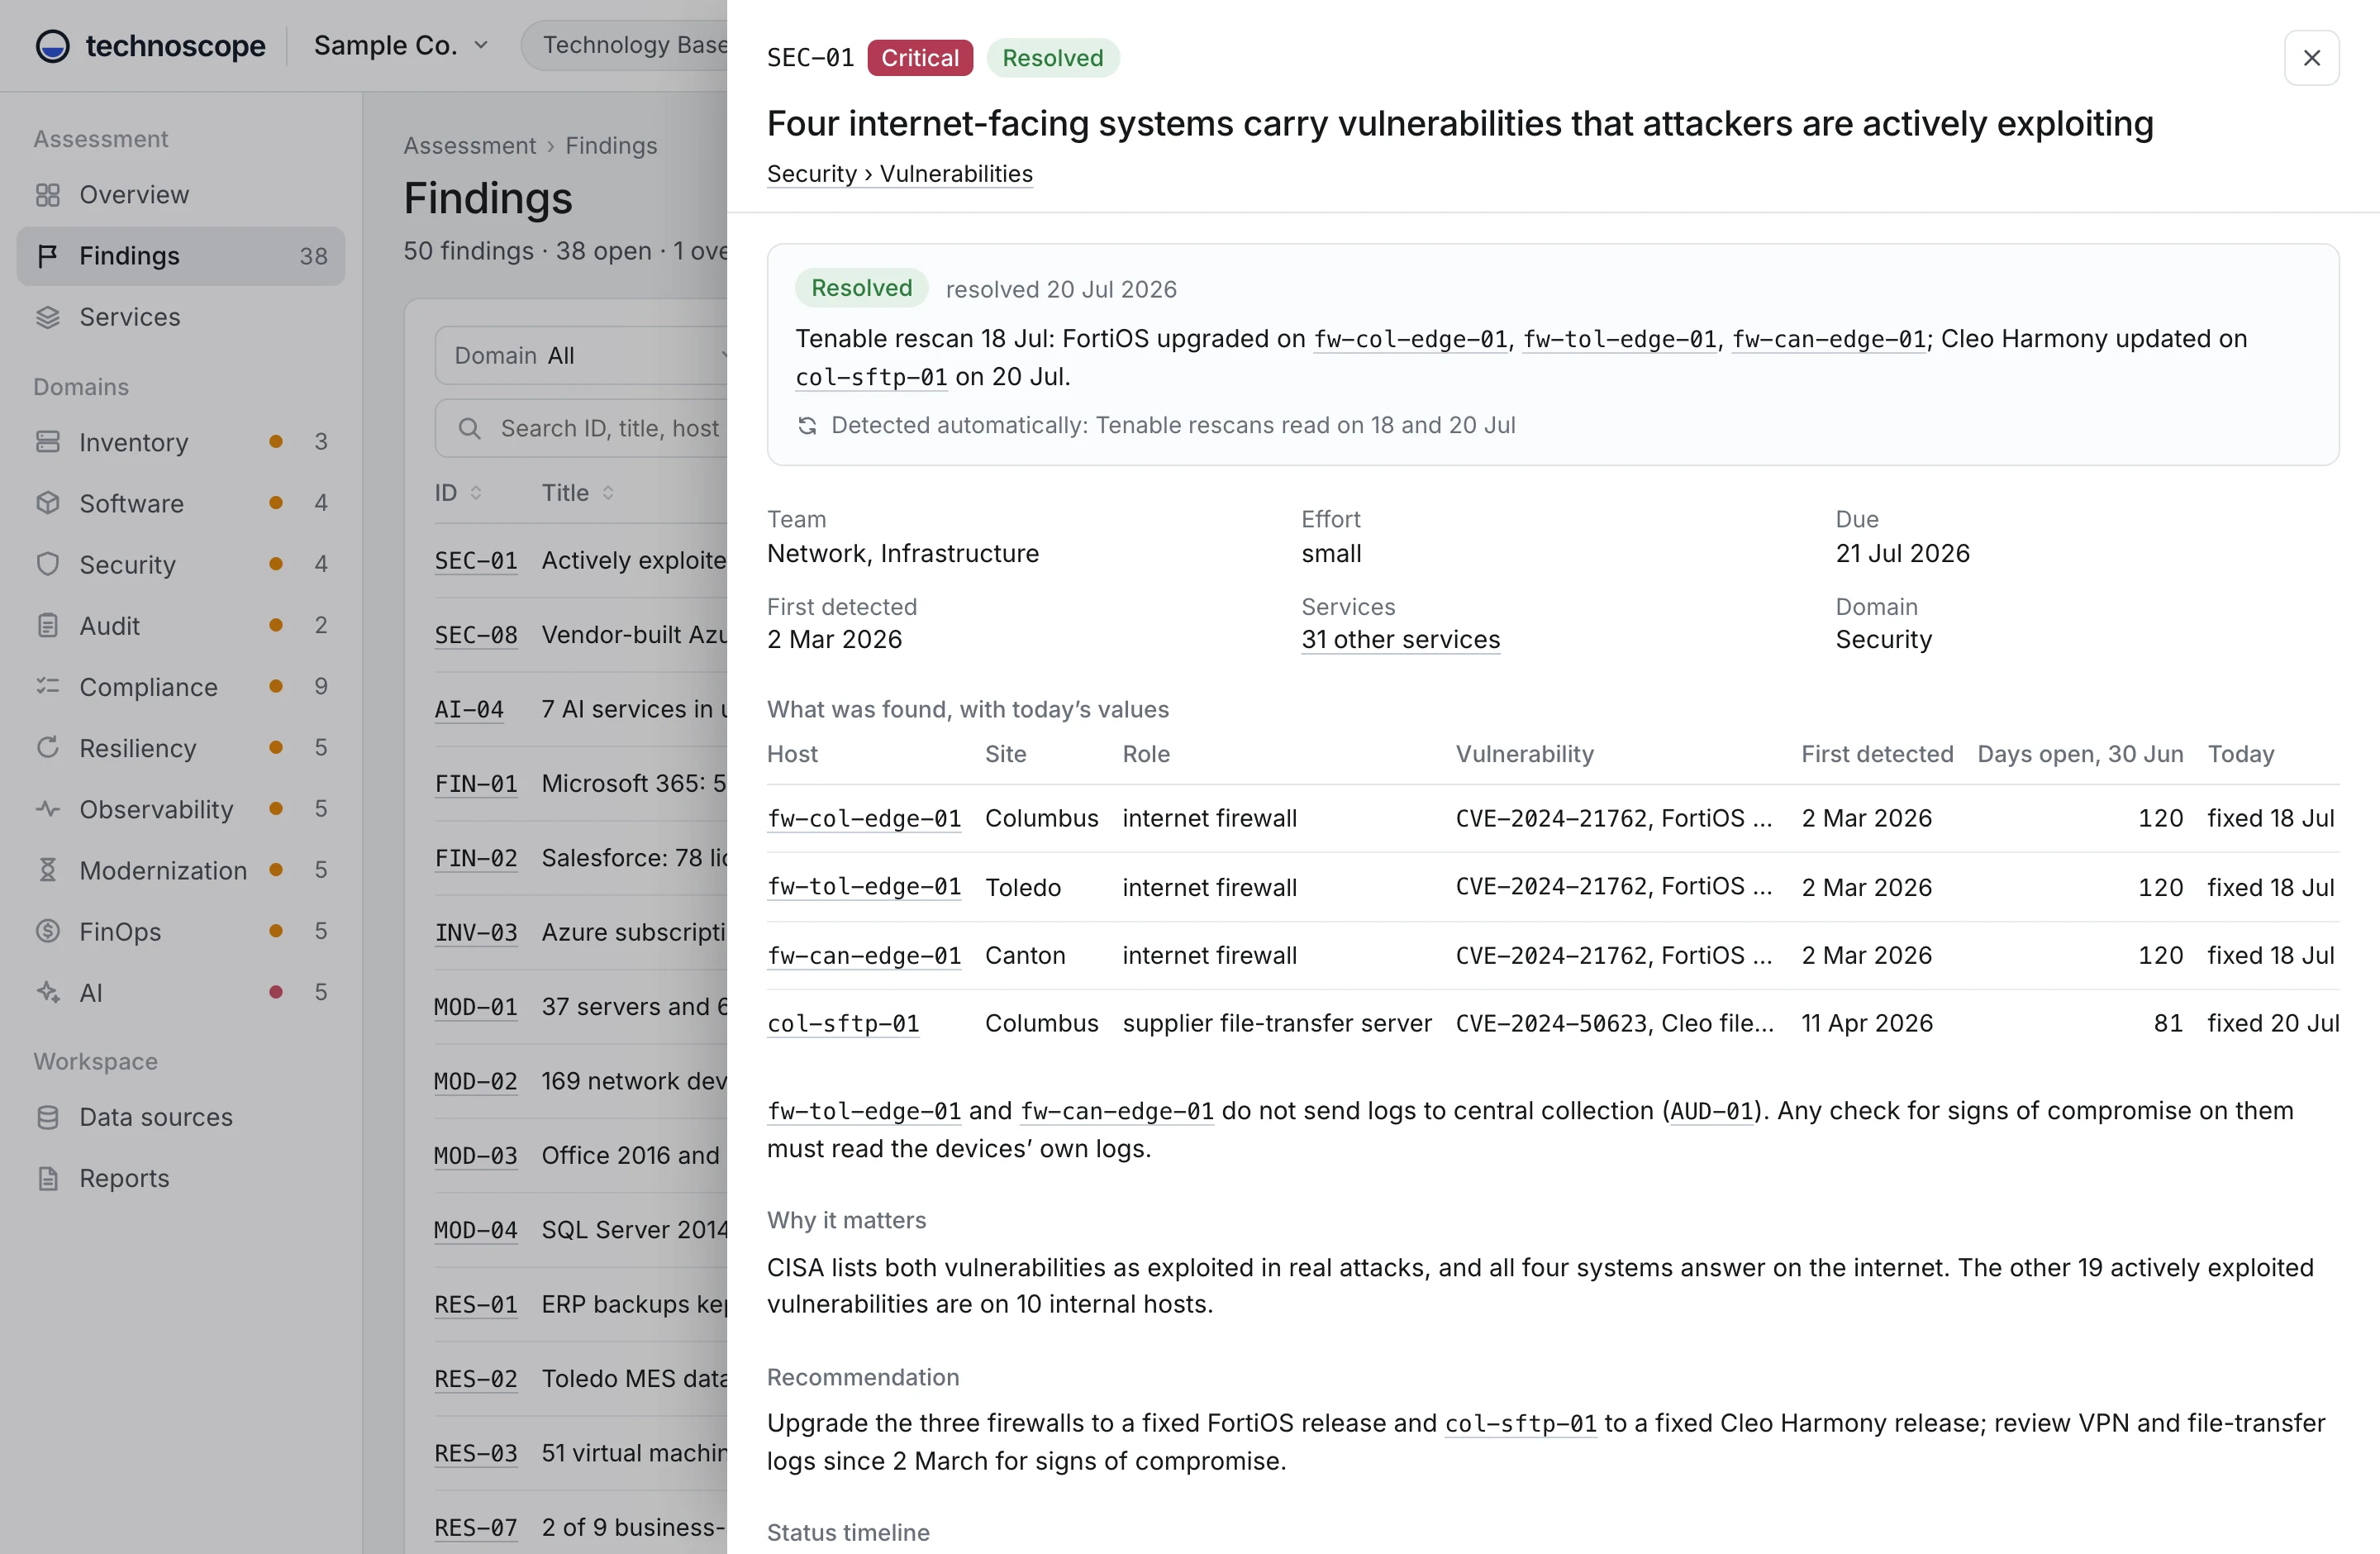Click the Assessment breadcrumb above Findings
The height and width of the screenshot is (1554, 2380).
coord(469,146)
